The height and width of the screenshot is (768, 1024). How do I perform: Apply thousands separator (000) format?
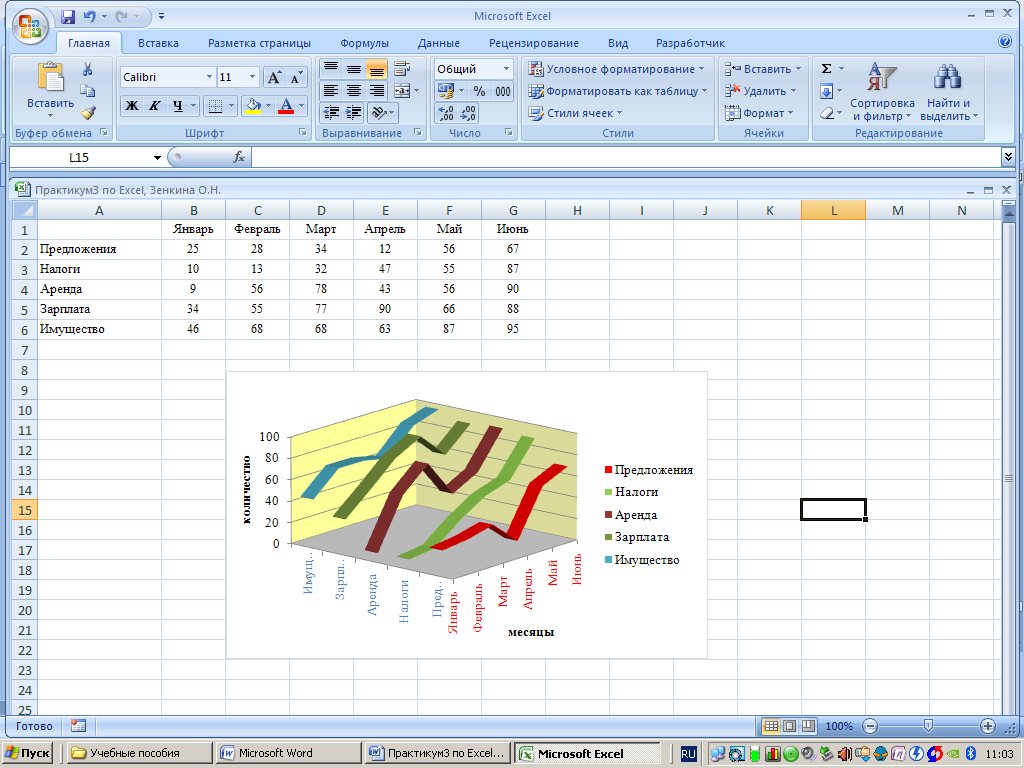pos(502,91)
